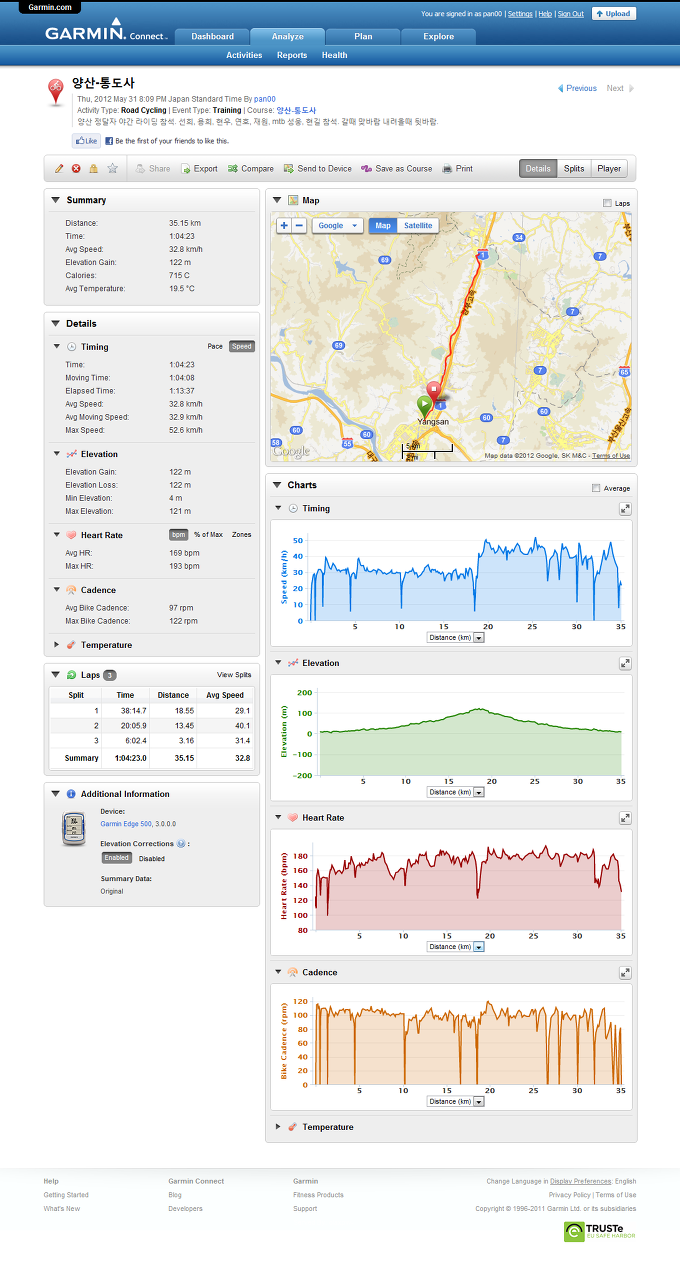Enlarge the Timing chart

625,508
